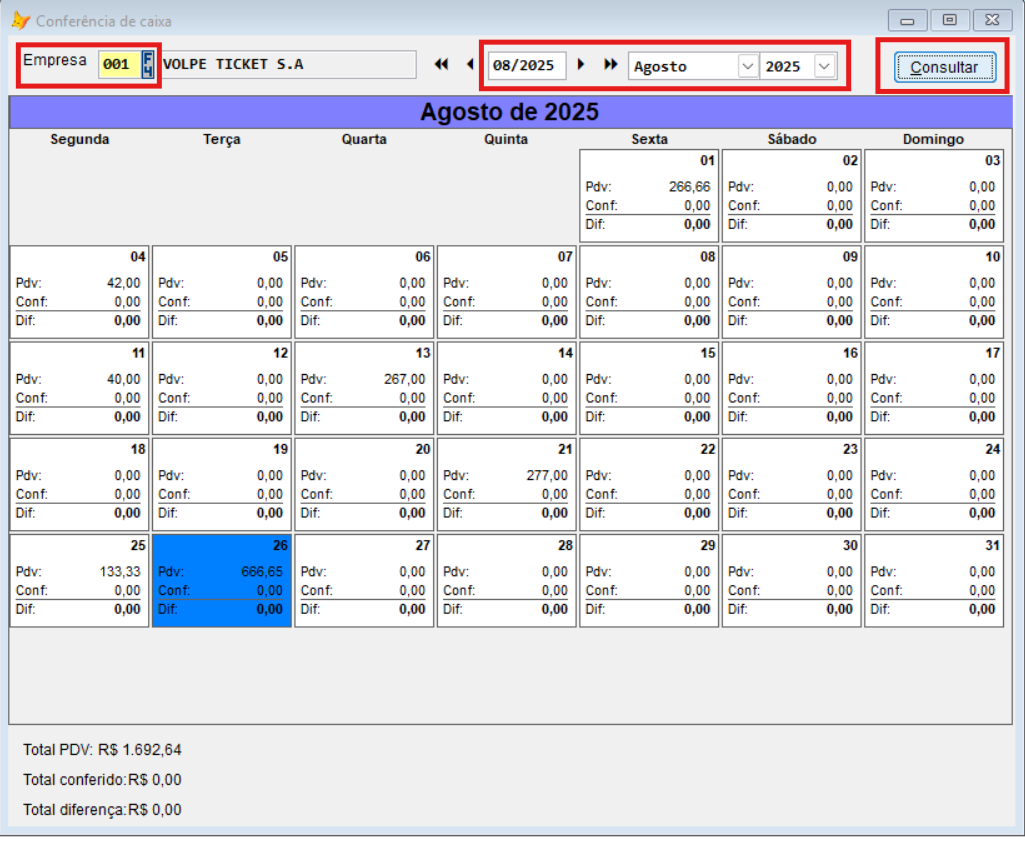Click the 08/2025 period input field

(526, 66)
